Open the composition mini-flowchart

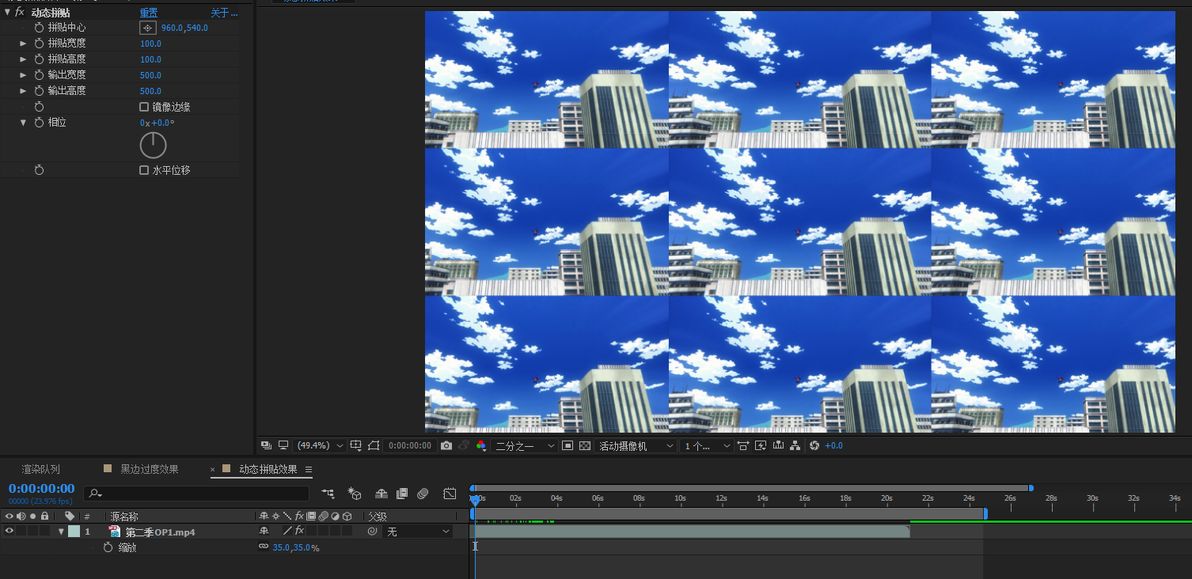(328, 494)
